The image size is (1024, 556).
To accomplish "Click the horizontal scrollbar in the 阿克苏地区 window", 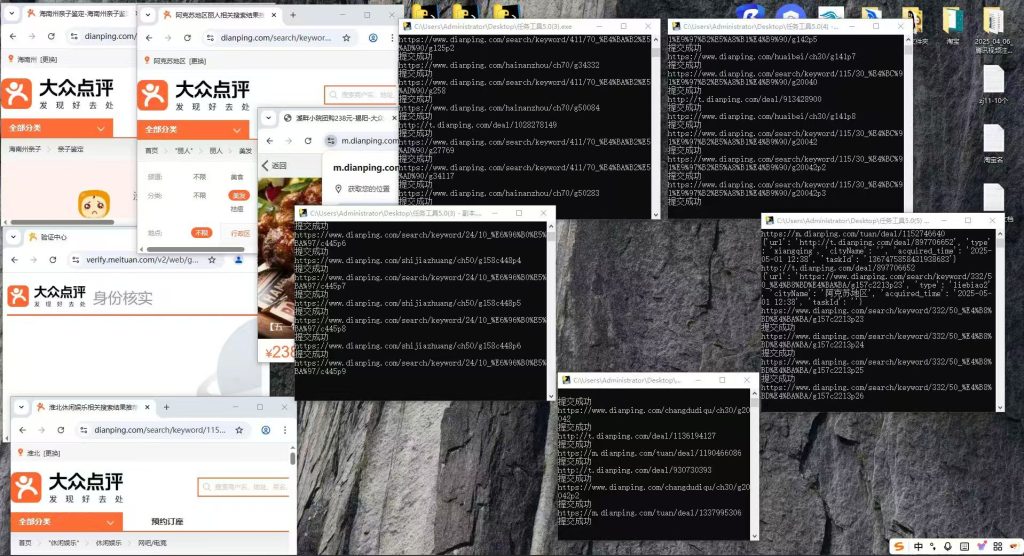I will [x=196, y=249].
